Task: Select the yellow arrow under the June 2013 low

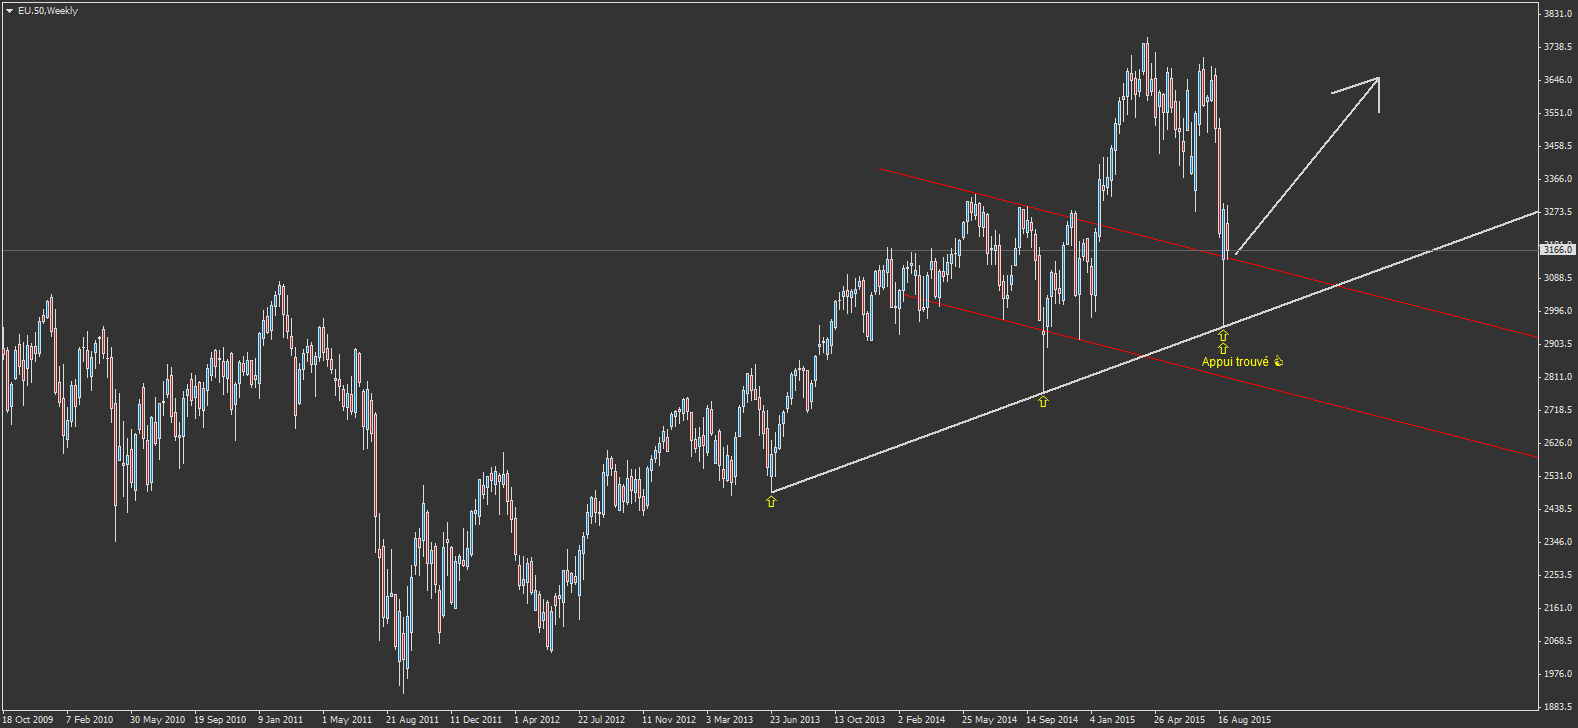Action: [x=771, y=501]
